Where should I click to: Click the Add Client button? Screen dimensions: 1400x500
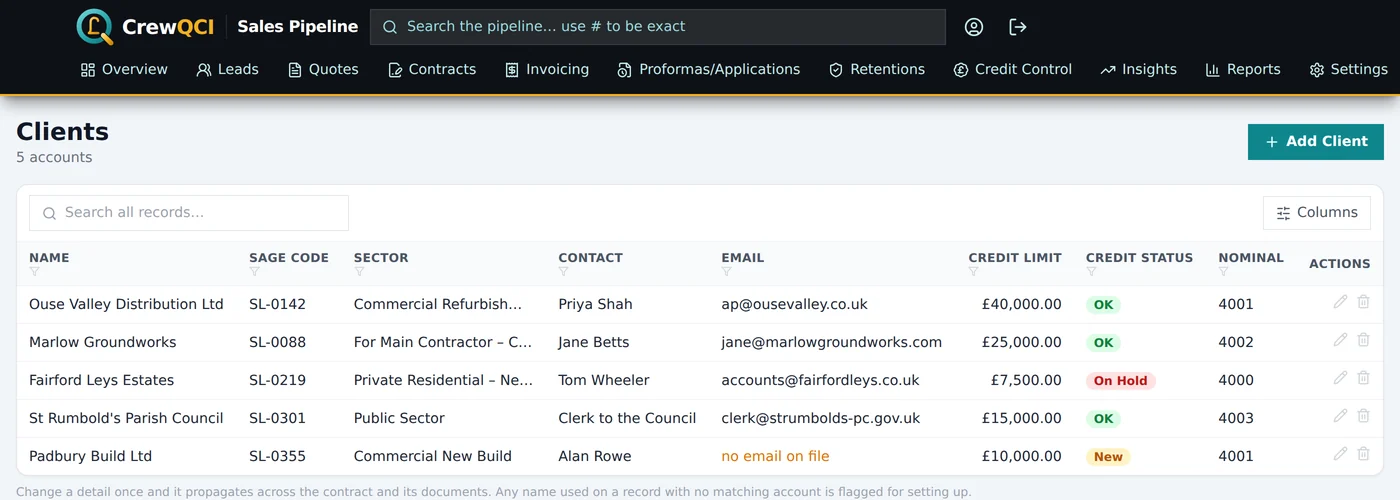click(x=1316, y=142)
